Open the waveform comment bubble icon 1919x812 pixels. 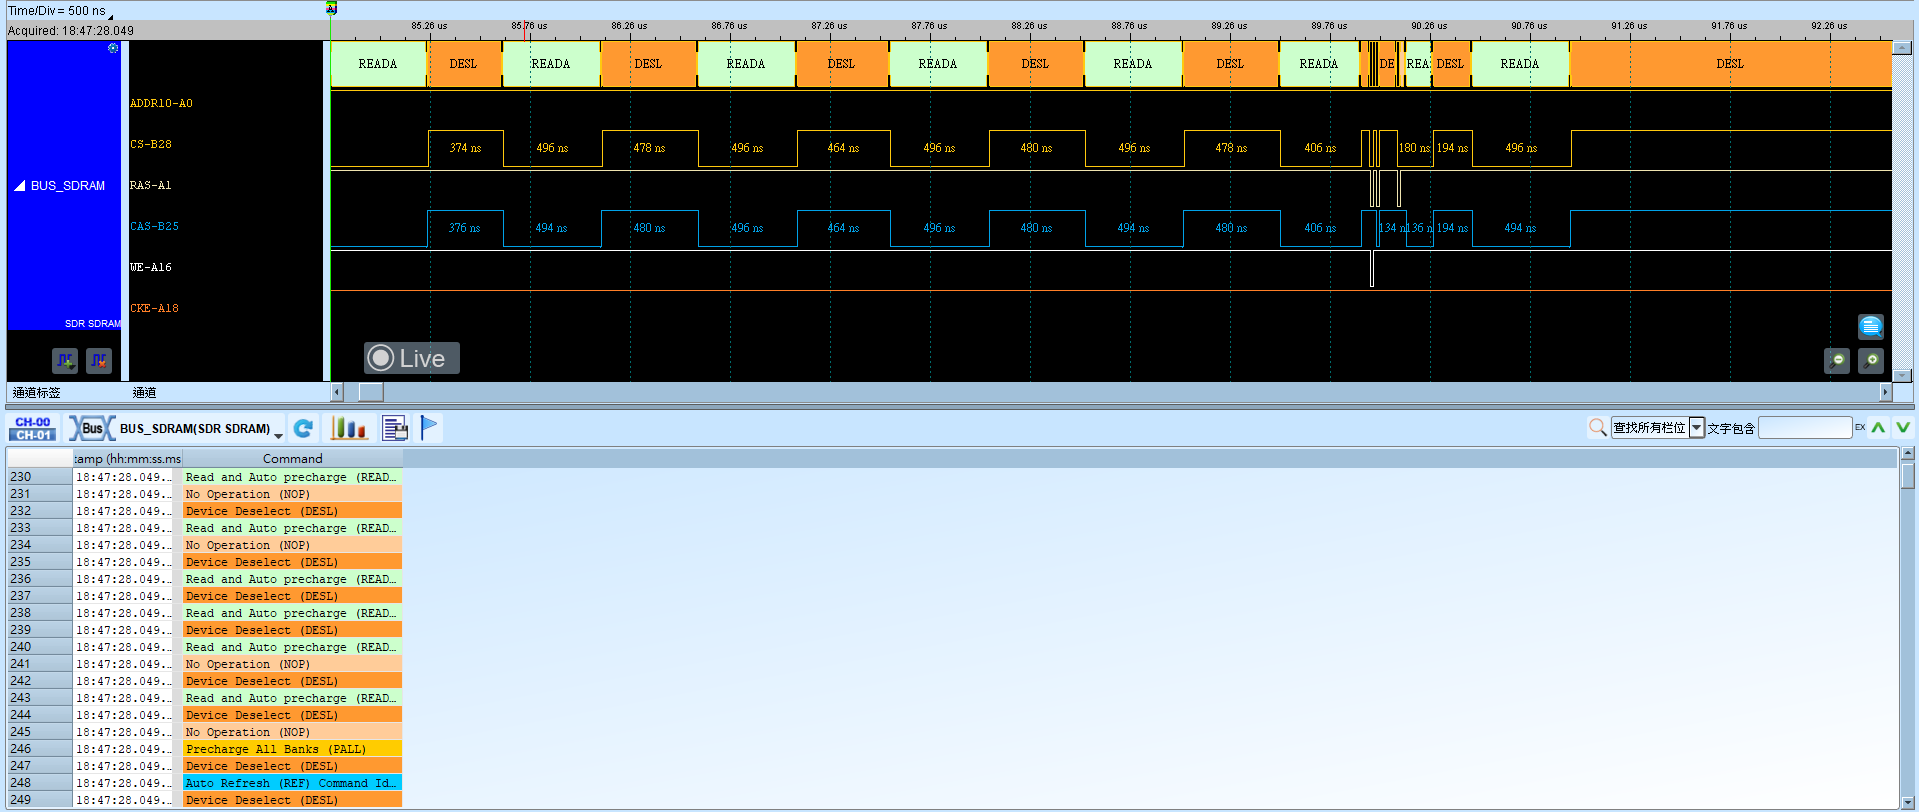[1870, 326]
